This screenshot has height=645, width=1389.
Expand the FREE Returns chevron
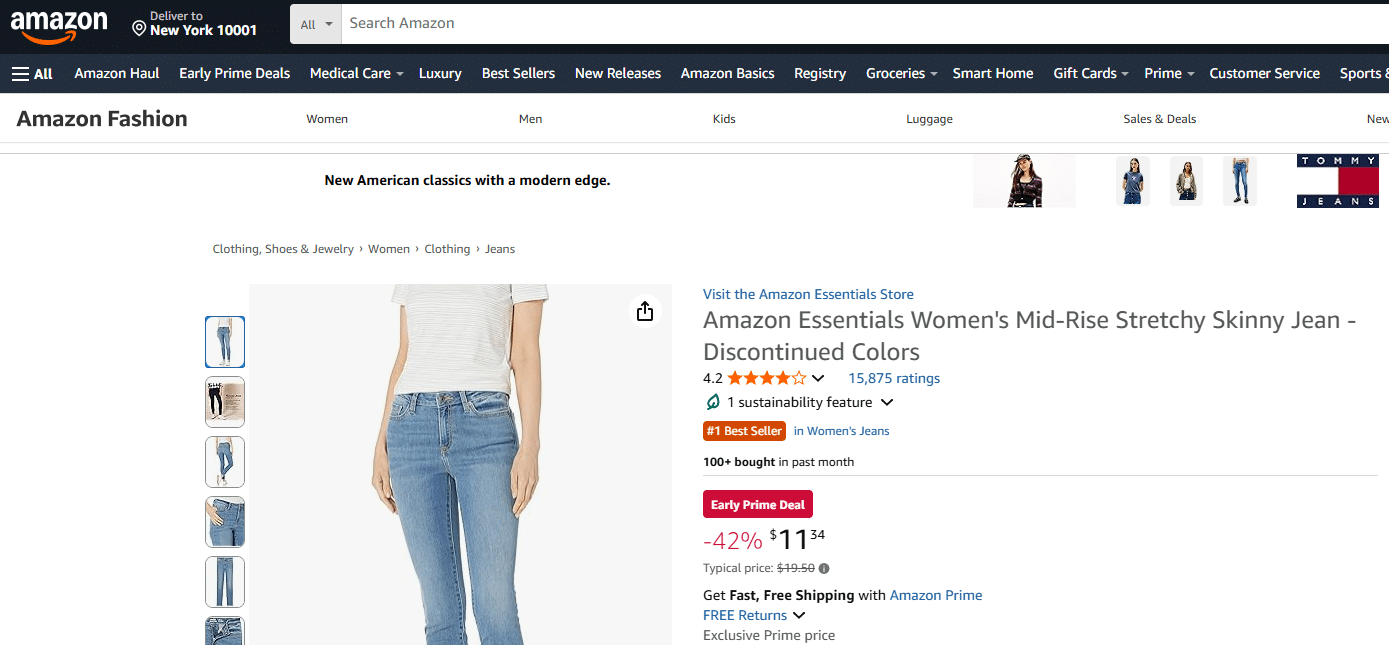799,615
